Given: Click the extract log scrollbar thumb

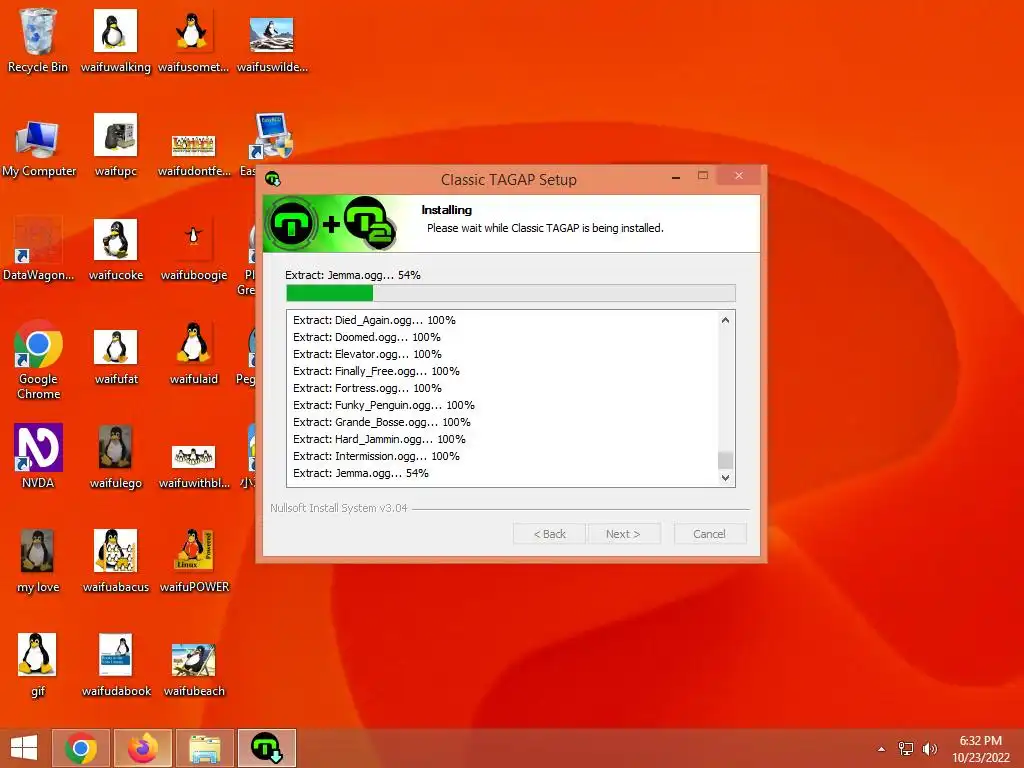Looking at the screenshot, I should (725, 460).
